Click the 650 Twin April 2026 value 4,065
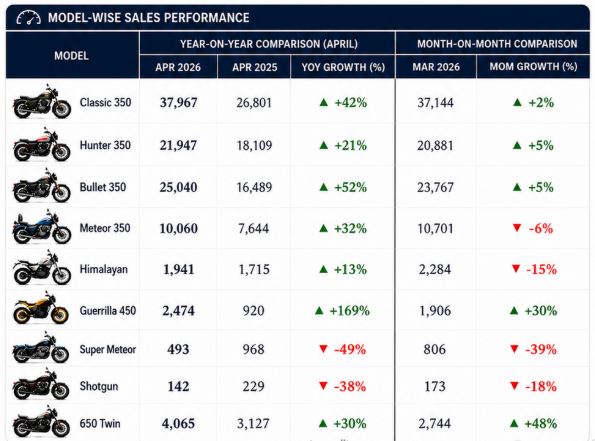The height and width of the screenshot is (441, 595). [178, 424]
